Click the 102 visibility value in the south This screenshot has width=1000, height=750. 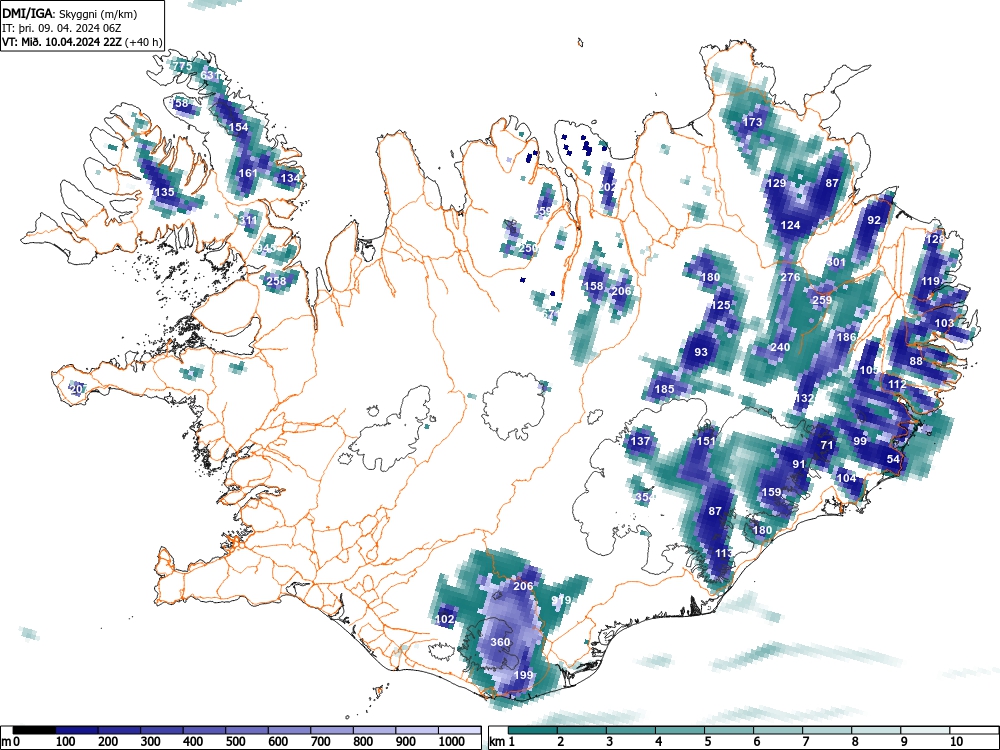445,619
